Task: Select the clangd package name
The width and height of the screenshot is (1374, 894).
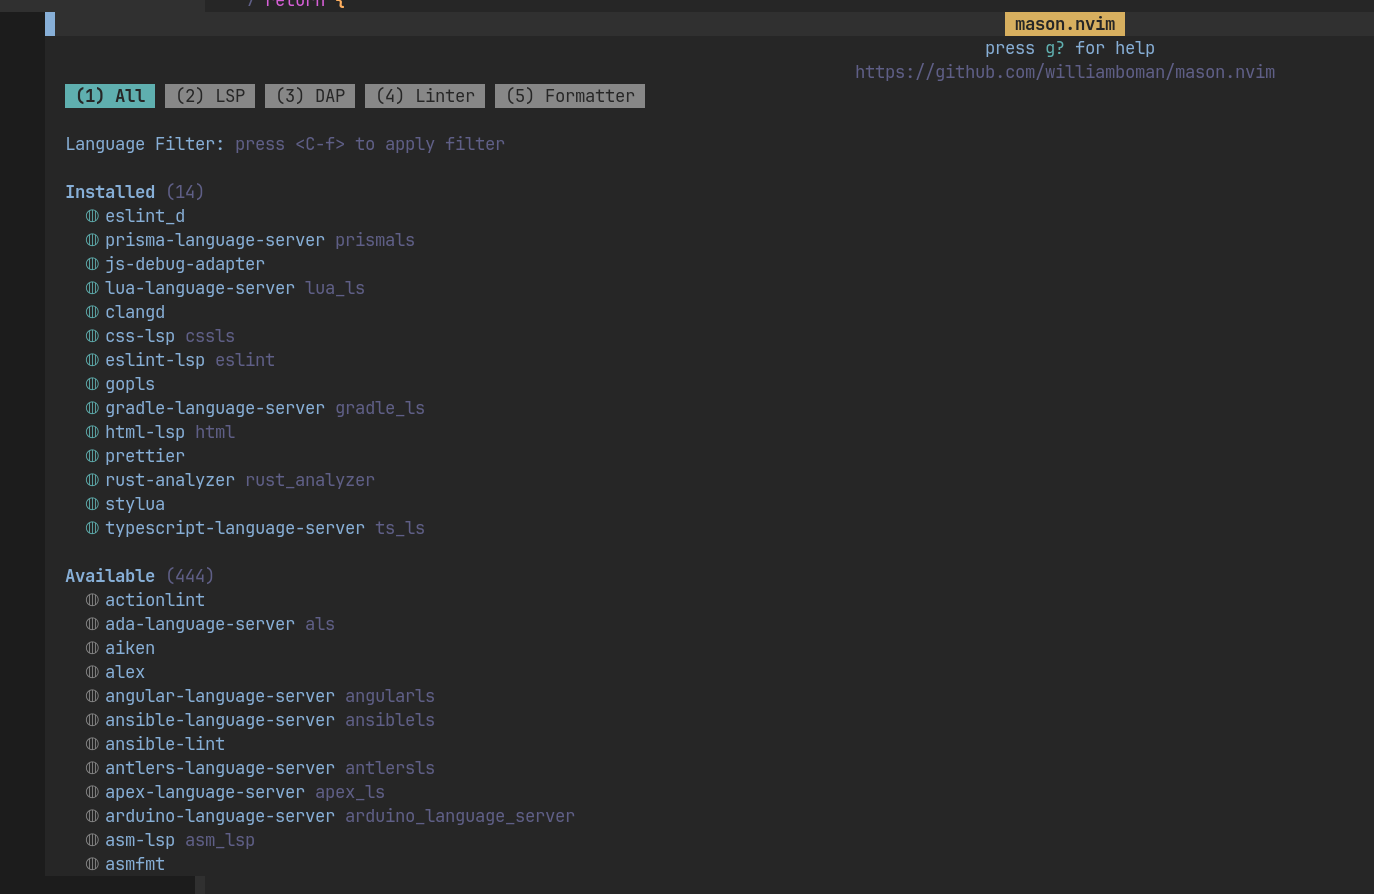Action: pos(135,312)
